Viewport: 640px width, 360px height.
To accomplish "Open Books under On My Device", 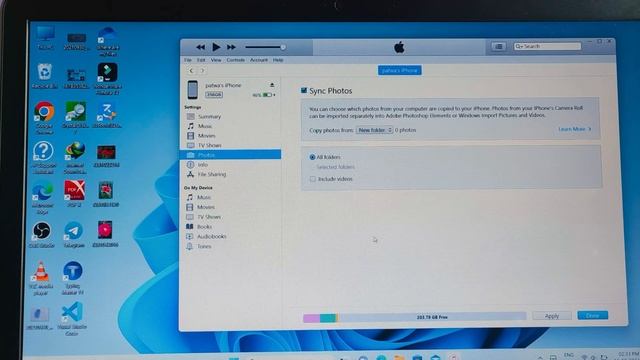I will click(204, 227).
